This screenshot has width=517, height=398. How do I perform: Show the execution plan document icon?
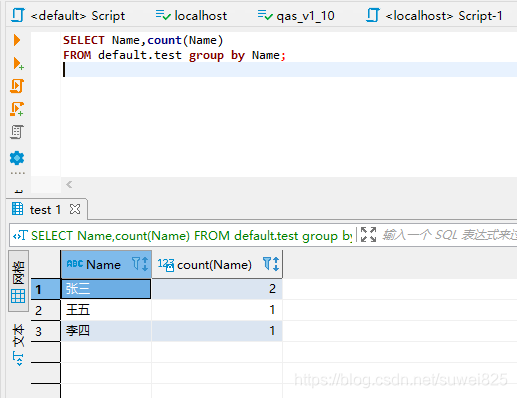coord(17,132)
